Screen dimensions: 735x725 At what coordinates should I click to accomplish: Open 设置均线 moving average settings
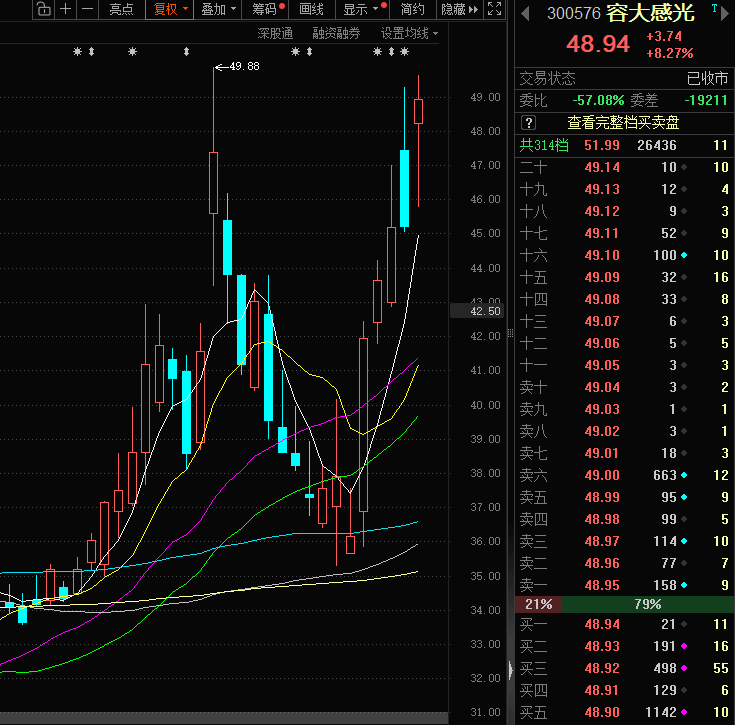click(409, 33)
